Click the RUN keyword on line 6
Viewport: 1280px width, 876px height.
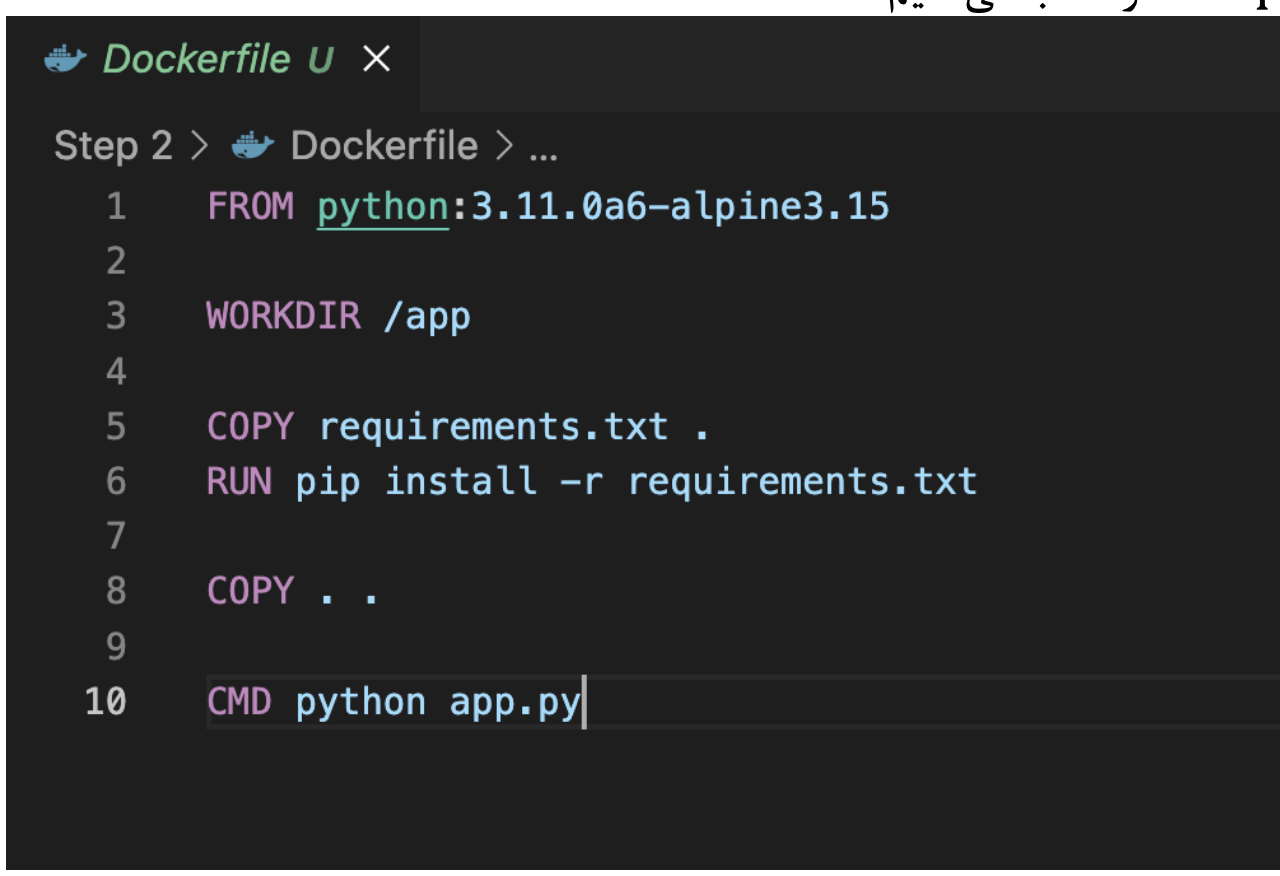(x=239, y=482)
